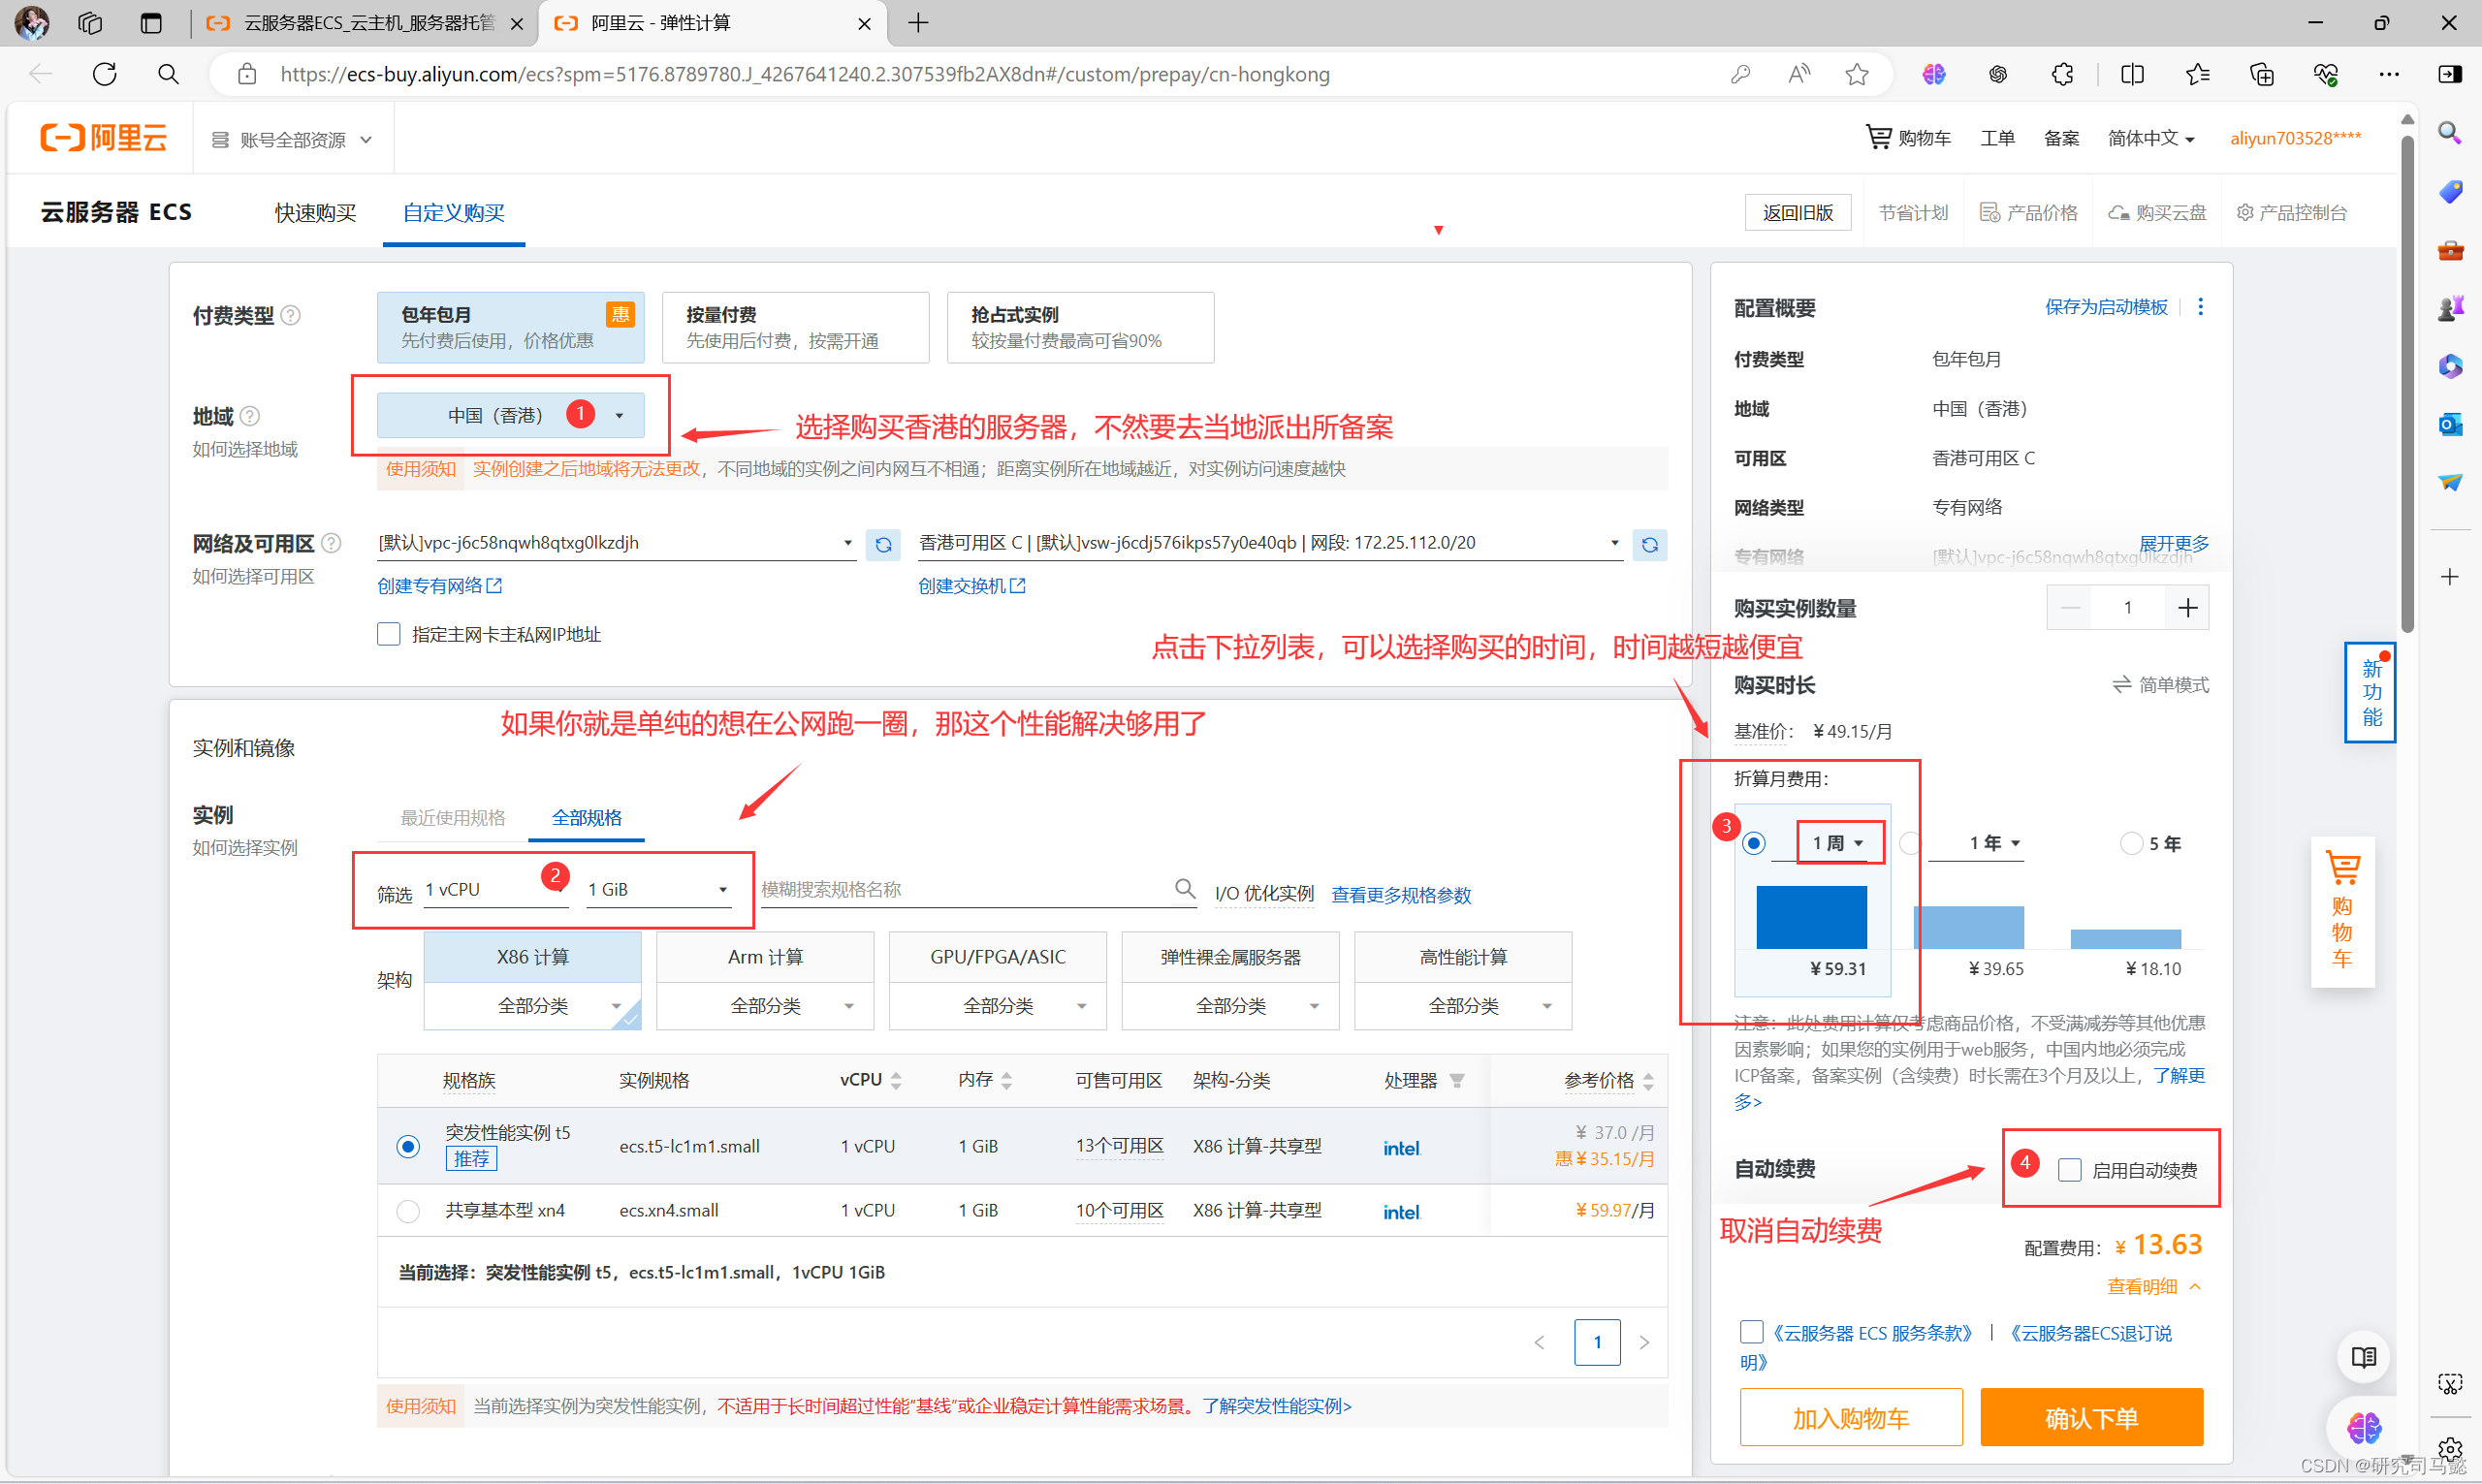2482x1484 pixels.
Task: Open 最近使用规格 tab
Action: pos(453,818)
